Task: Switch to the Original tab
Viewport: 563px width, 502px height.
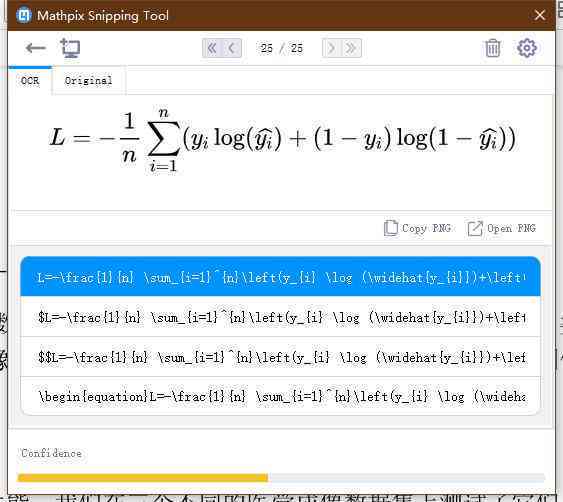Action: 88,81
